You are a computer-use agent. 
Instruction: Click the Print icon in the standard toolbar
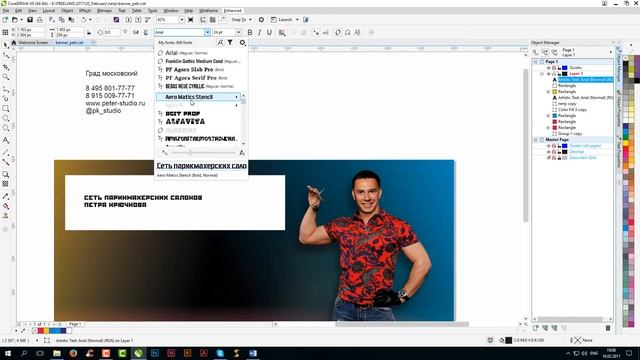[x=40, y=20]
